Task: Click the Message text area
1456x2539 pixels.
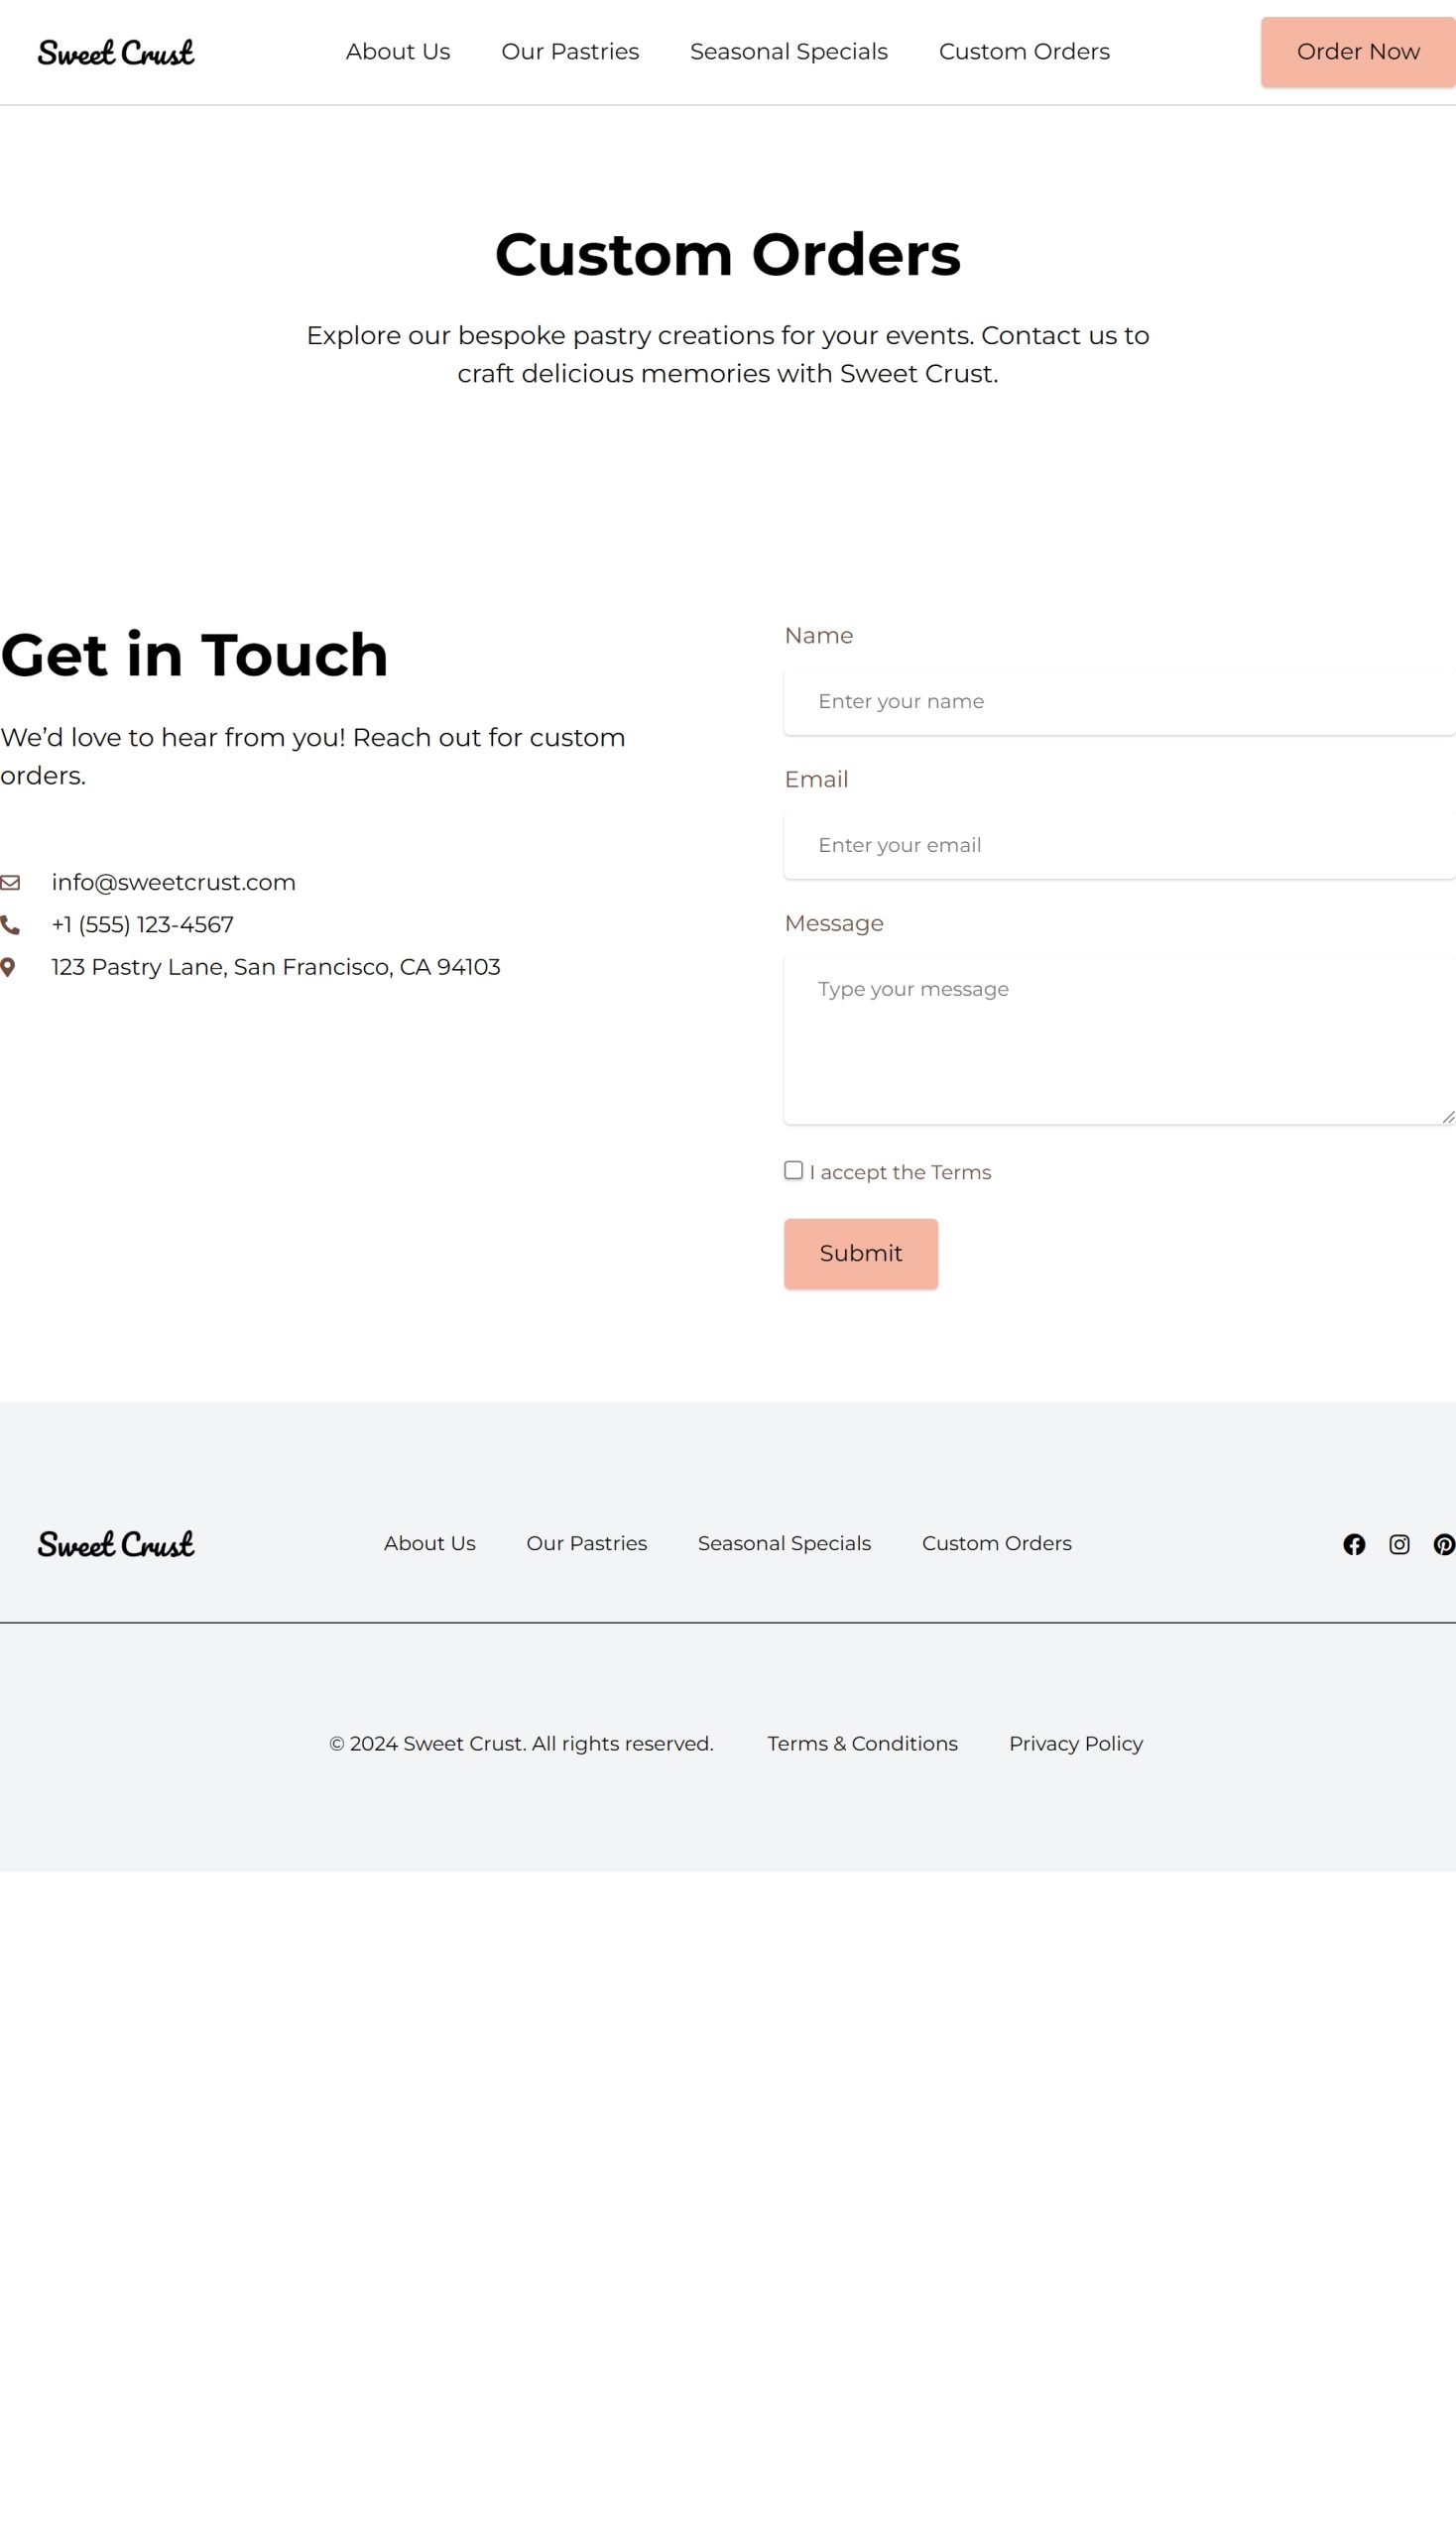Action: [x=1120, y=1040]
